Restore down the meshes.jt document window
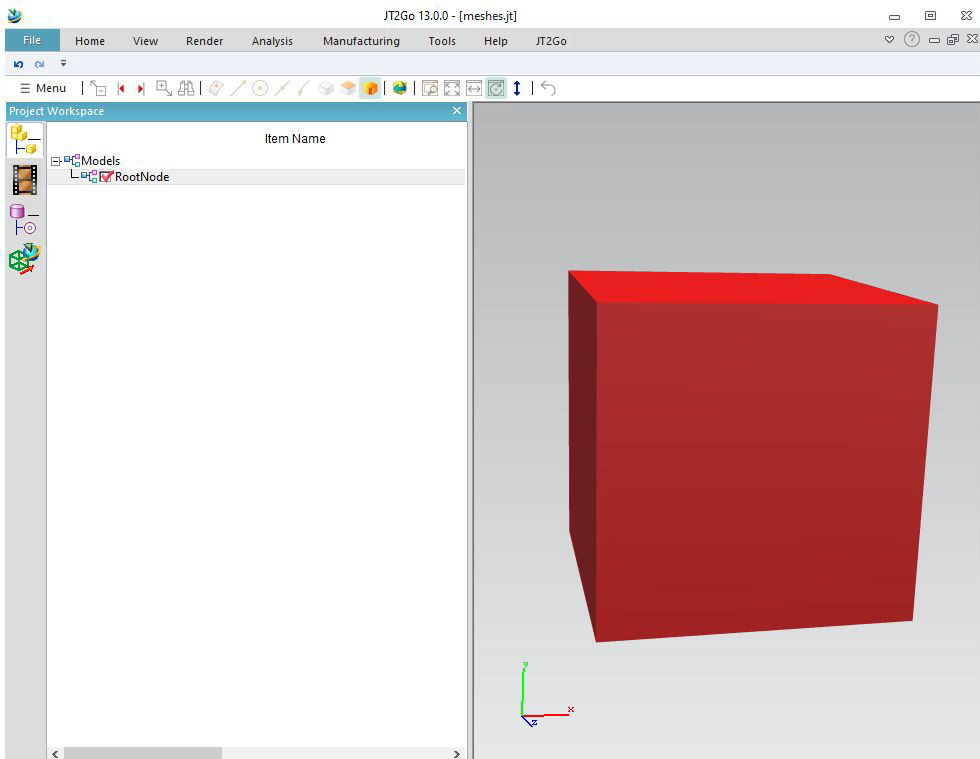Viewport: 980px width, 759px height. click(x=953, y=39)
